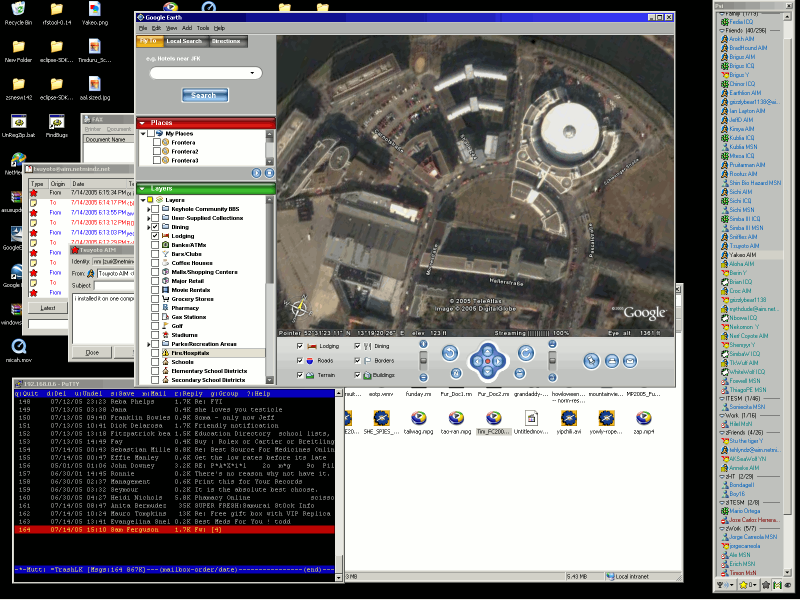Click the rotate clockwise navigation button

point(526,352)
